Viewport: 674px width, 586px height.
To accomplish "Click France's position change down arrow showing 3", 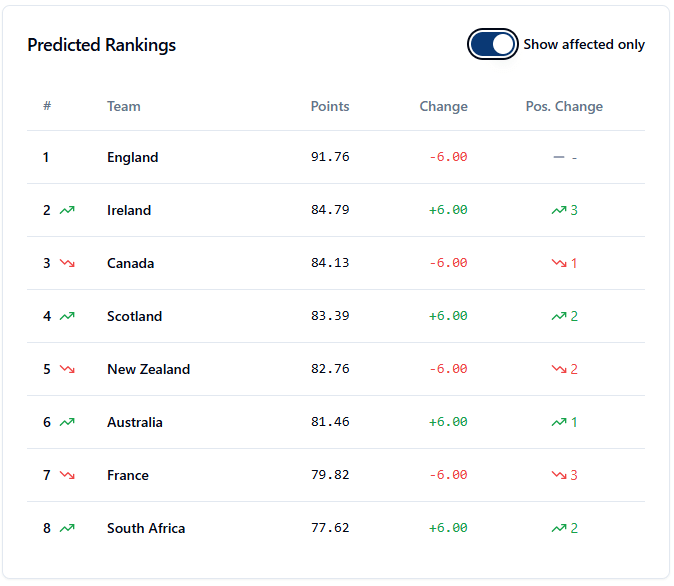I will click(x=558, y=475).
